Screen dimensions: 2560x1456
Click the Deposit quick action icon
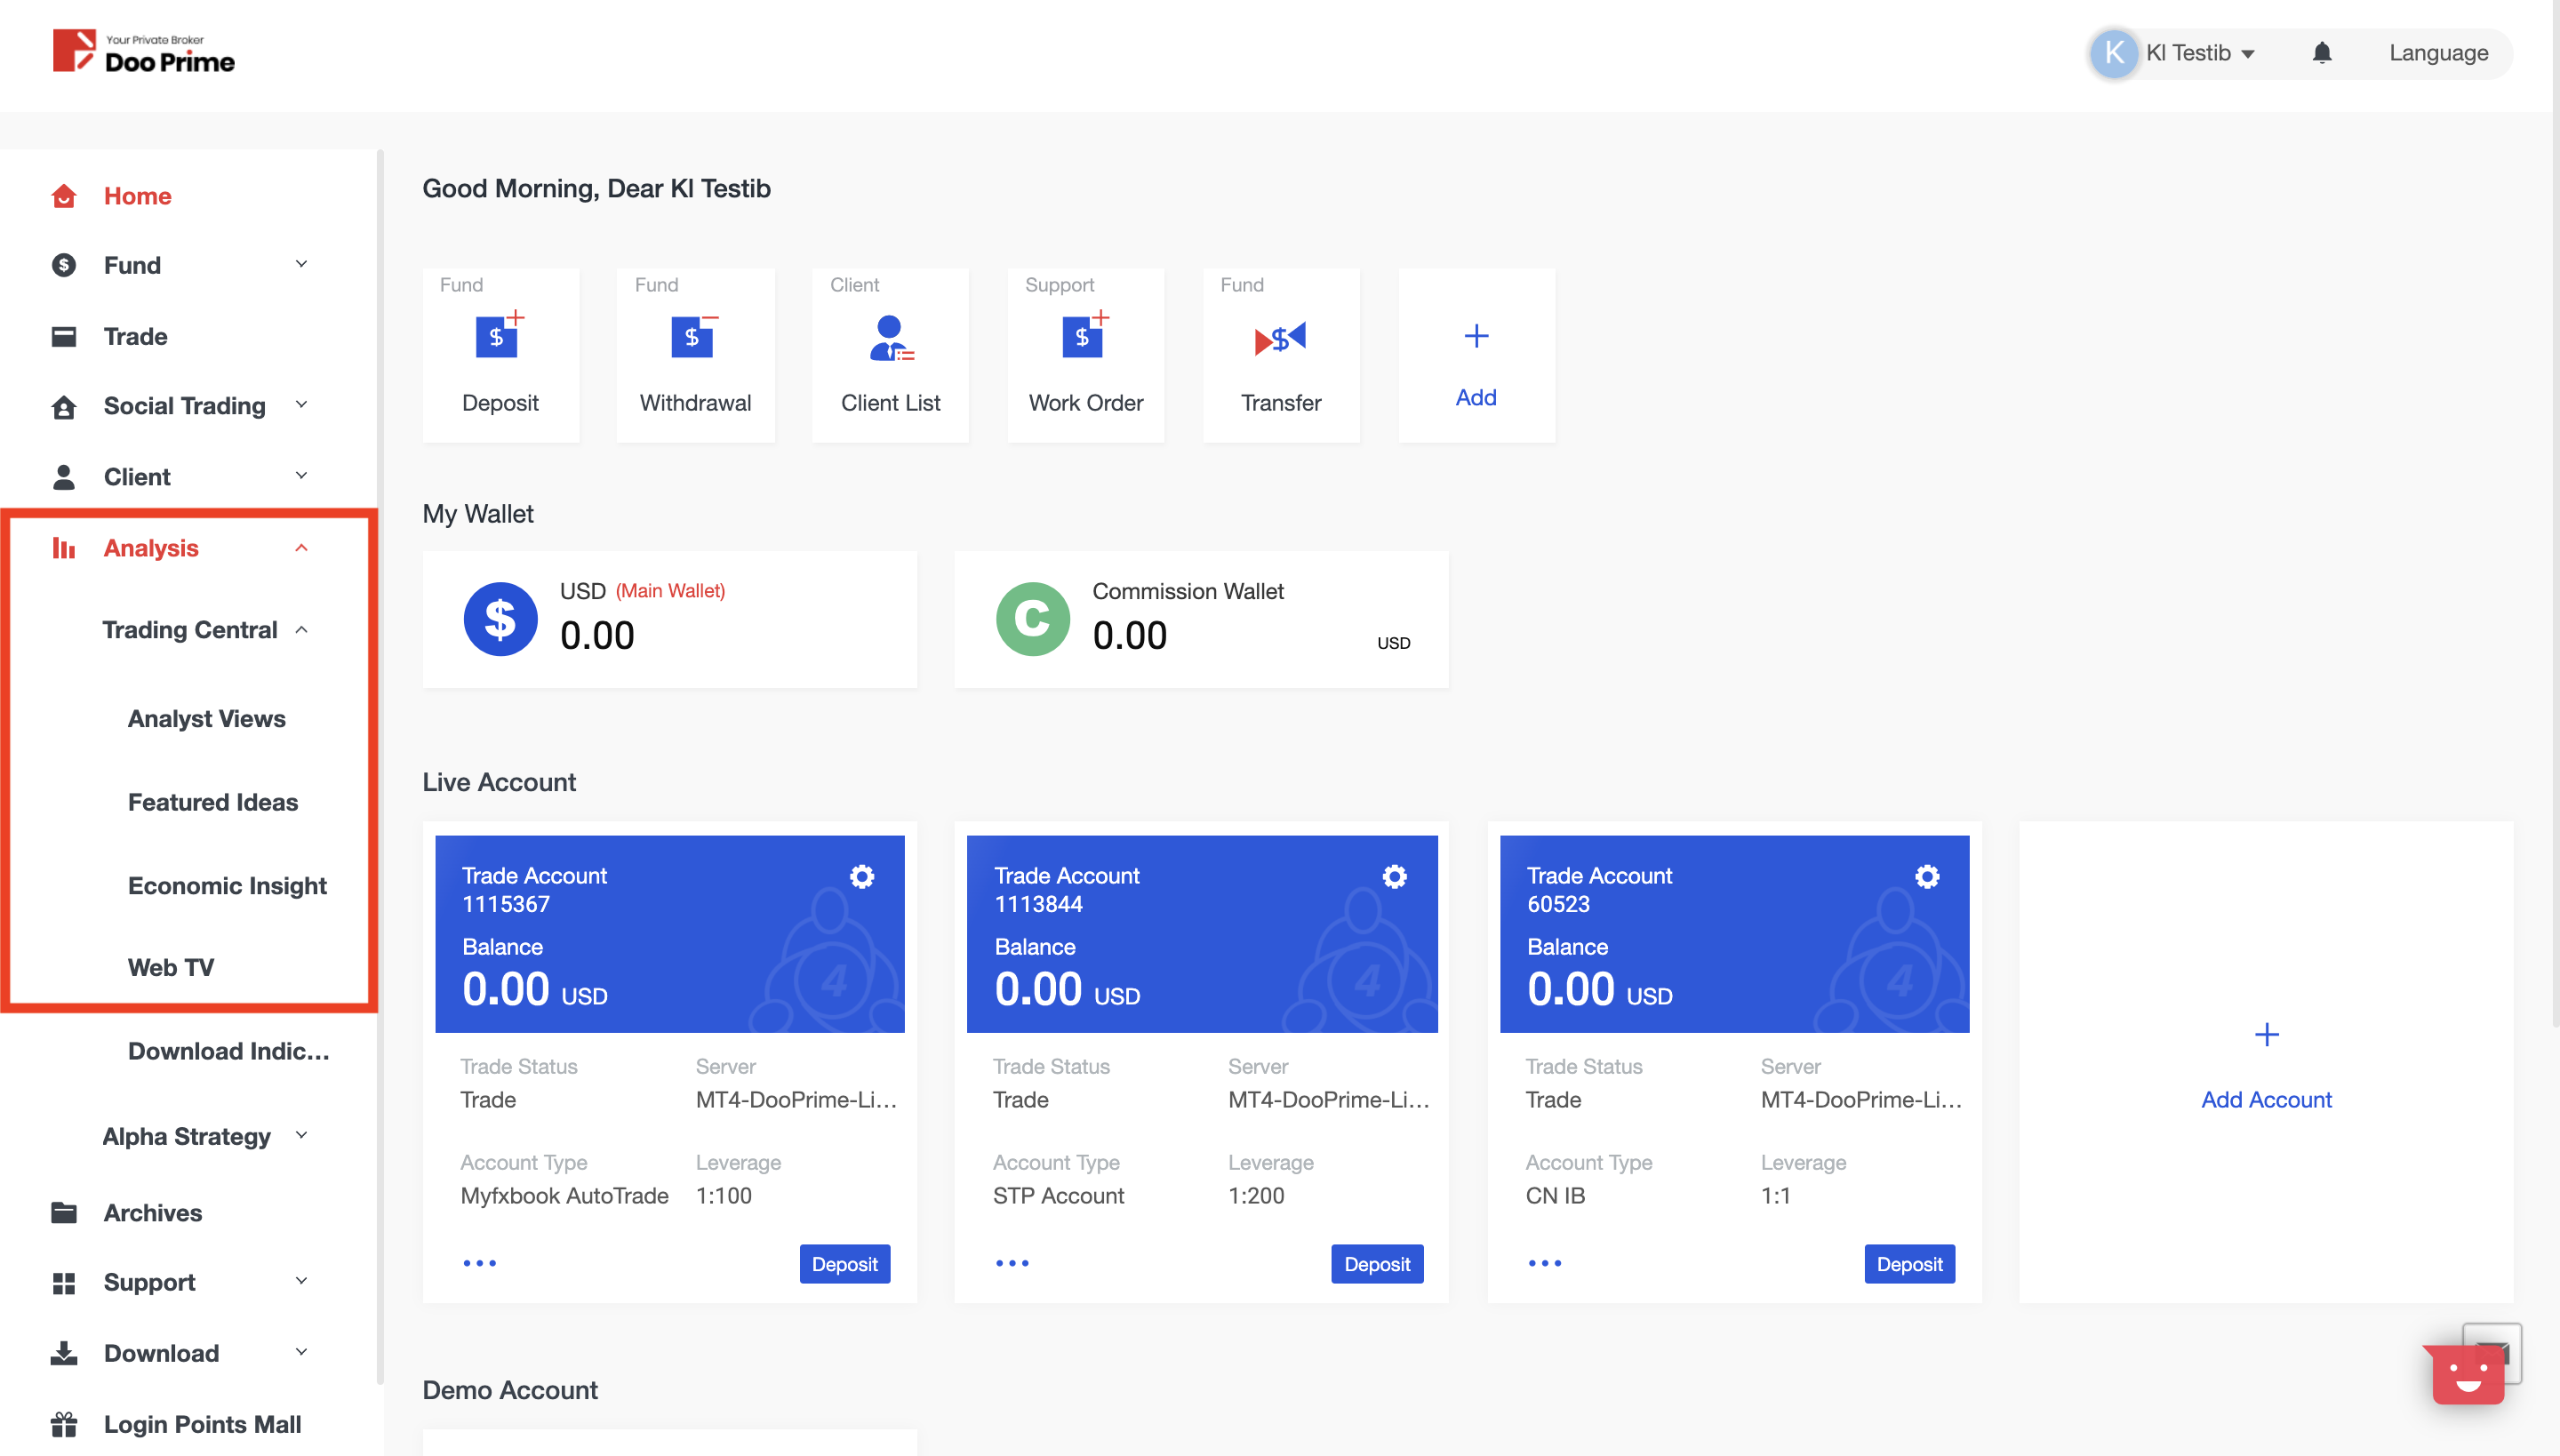[x=499, y=336]
